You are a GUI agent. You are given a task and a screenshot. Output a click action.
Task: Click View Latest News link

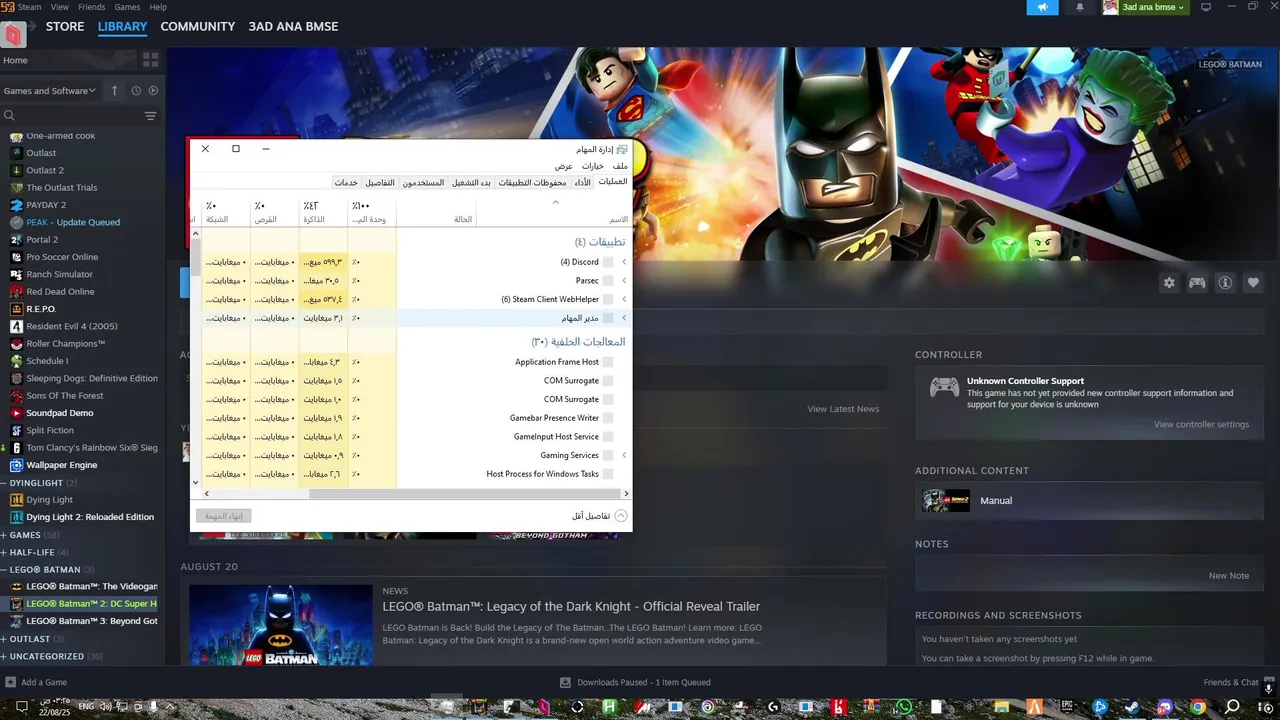843,409
